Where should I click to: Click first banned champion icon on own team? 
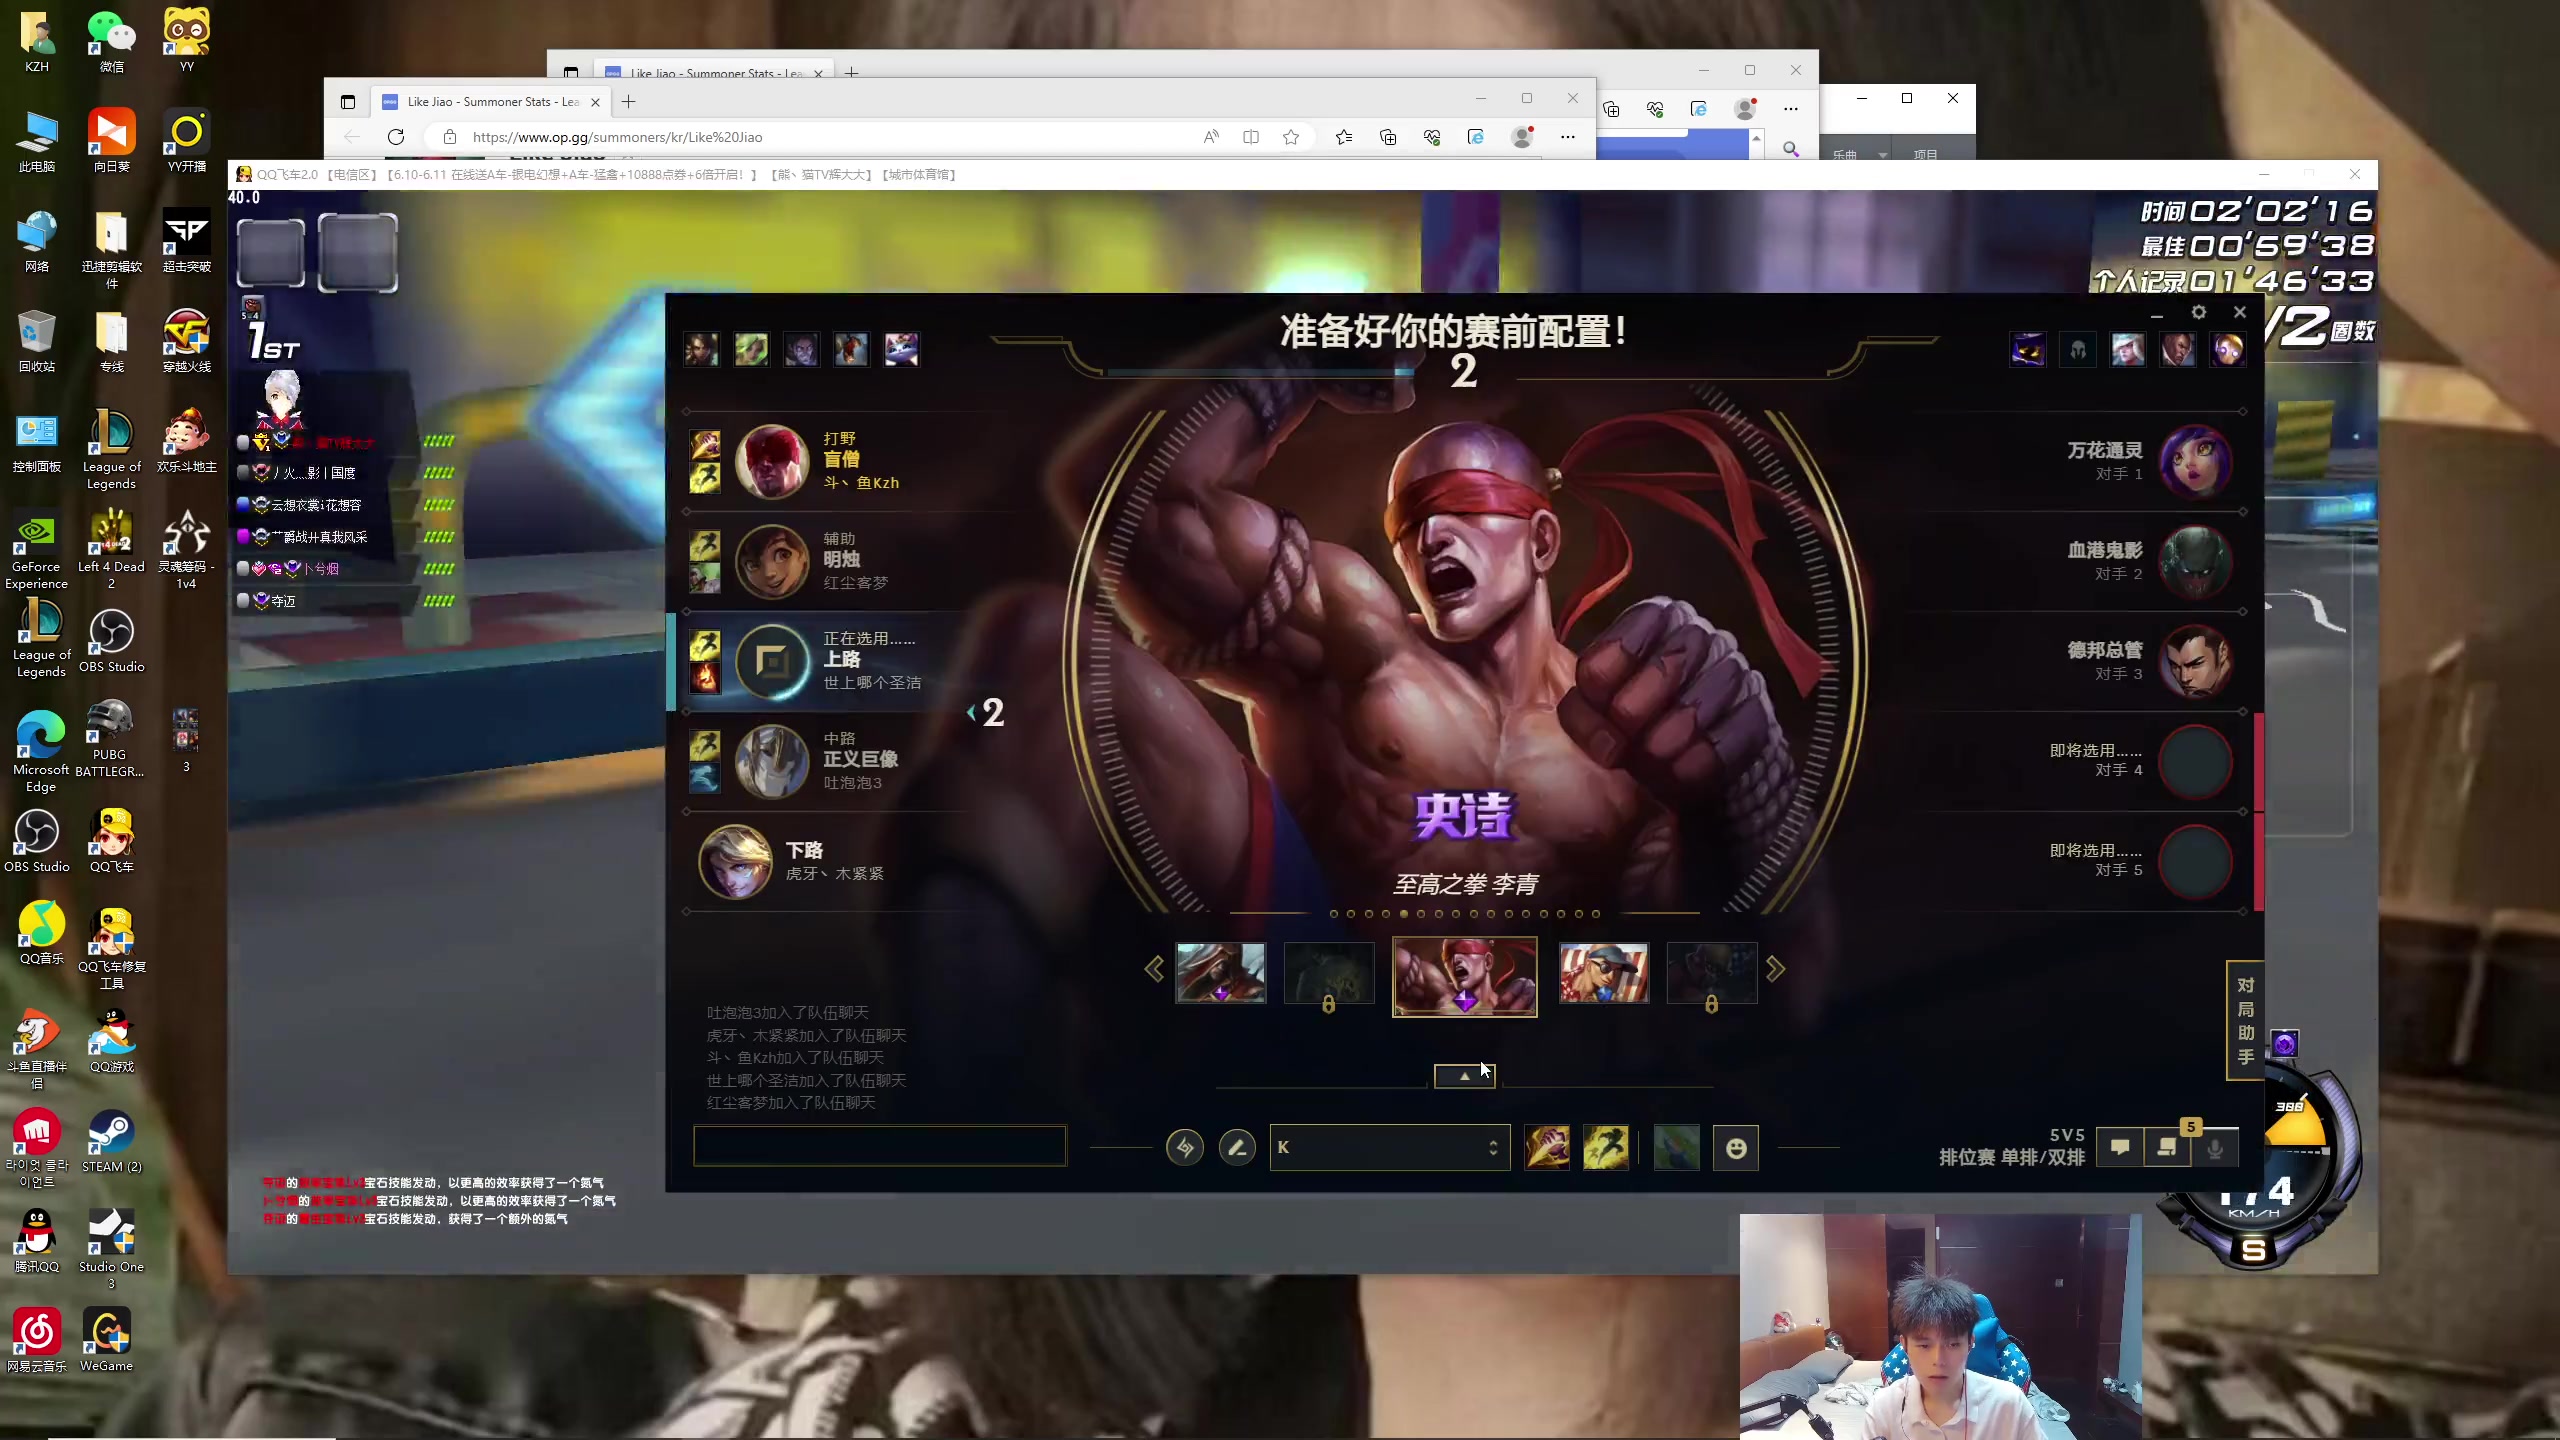702,349
